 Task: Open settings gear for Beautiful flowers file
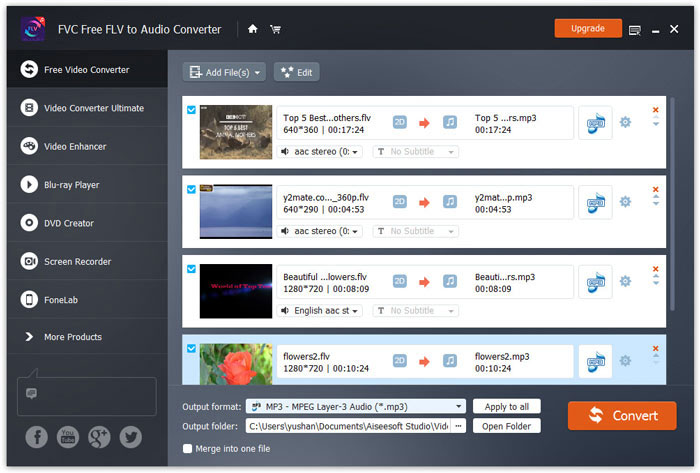(625, 281)
